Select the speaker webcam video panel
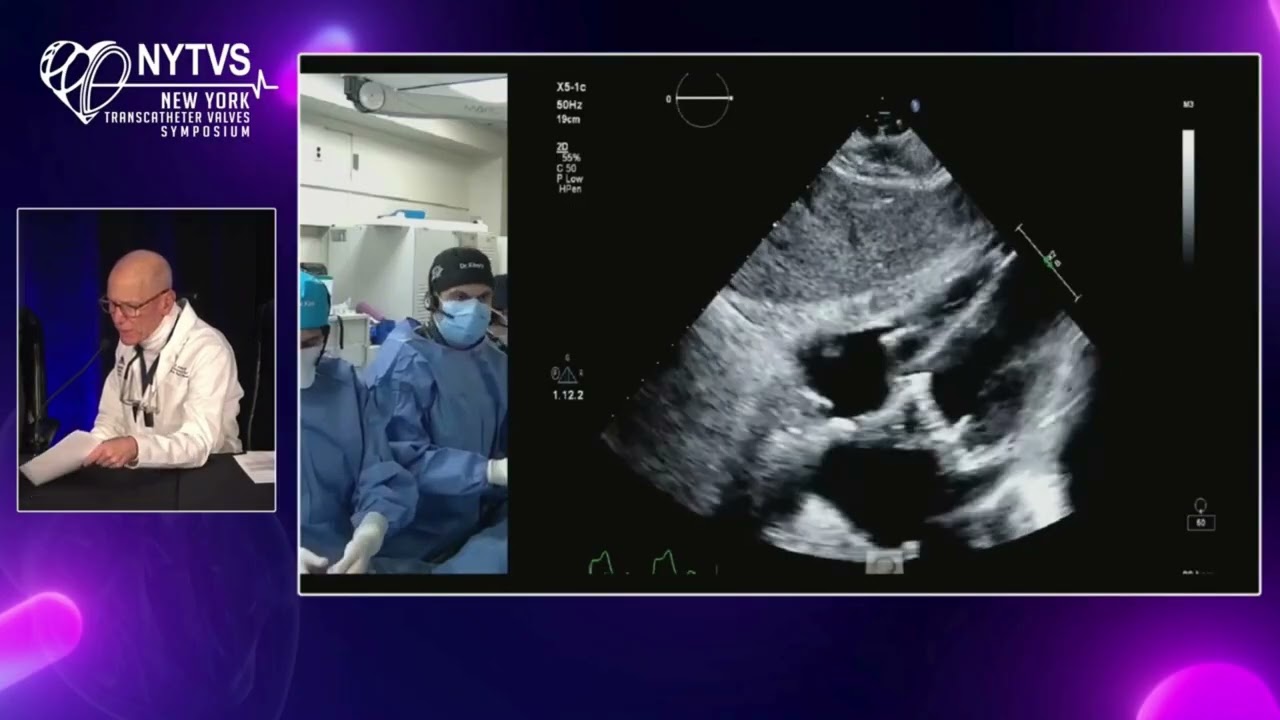The width and height of the screenshot is (1280, 720). click(x=146, y=360)
